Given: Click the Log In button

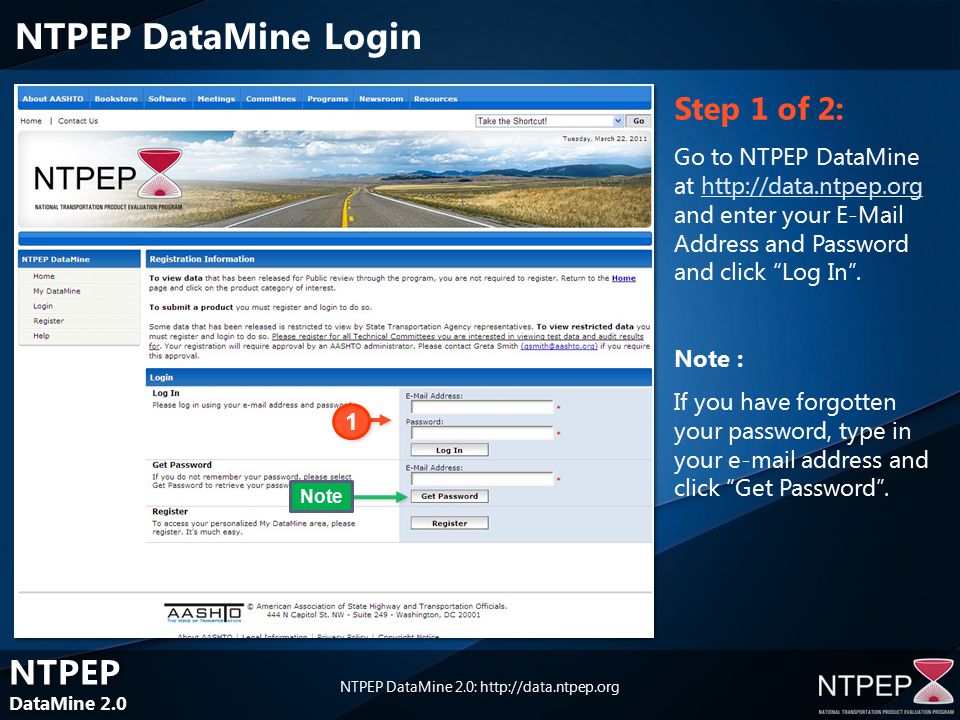Looking at the screenshot, I should pos(449,450).
